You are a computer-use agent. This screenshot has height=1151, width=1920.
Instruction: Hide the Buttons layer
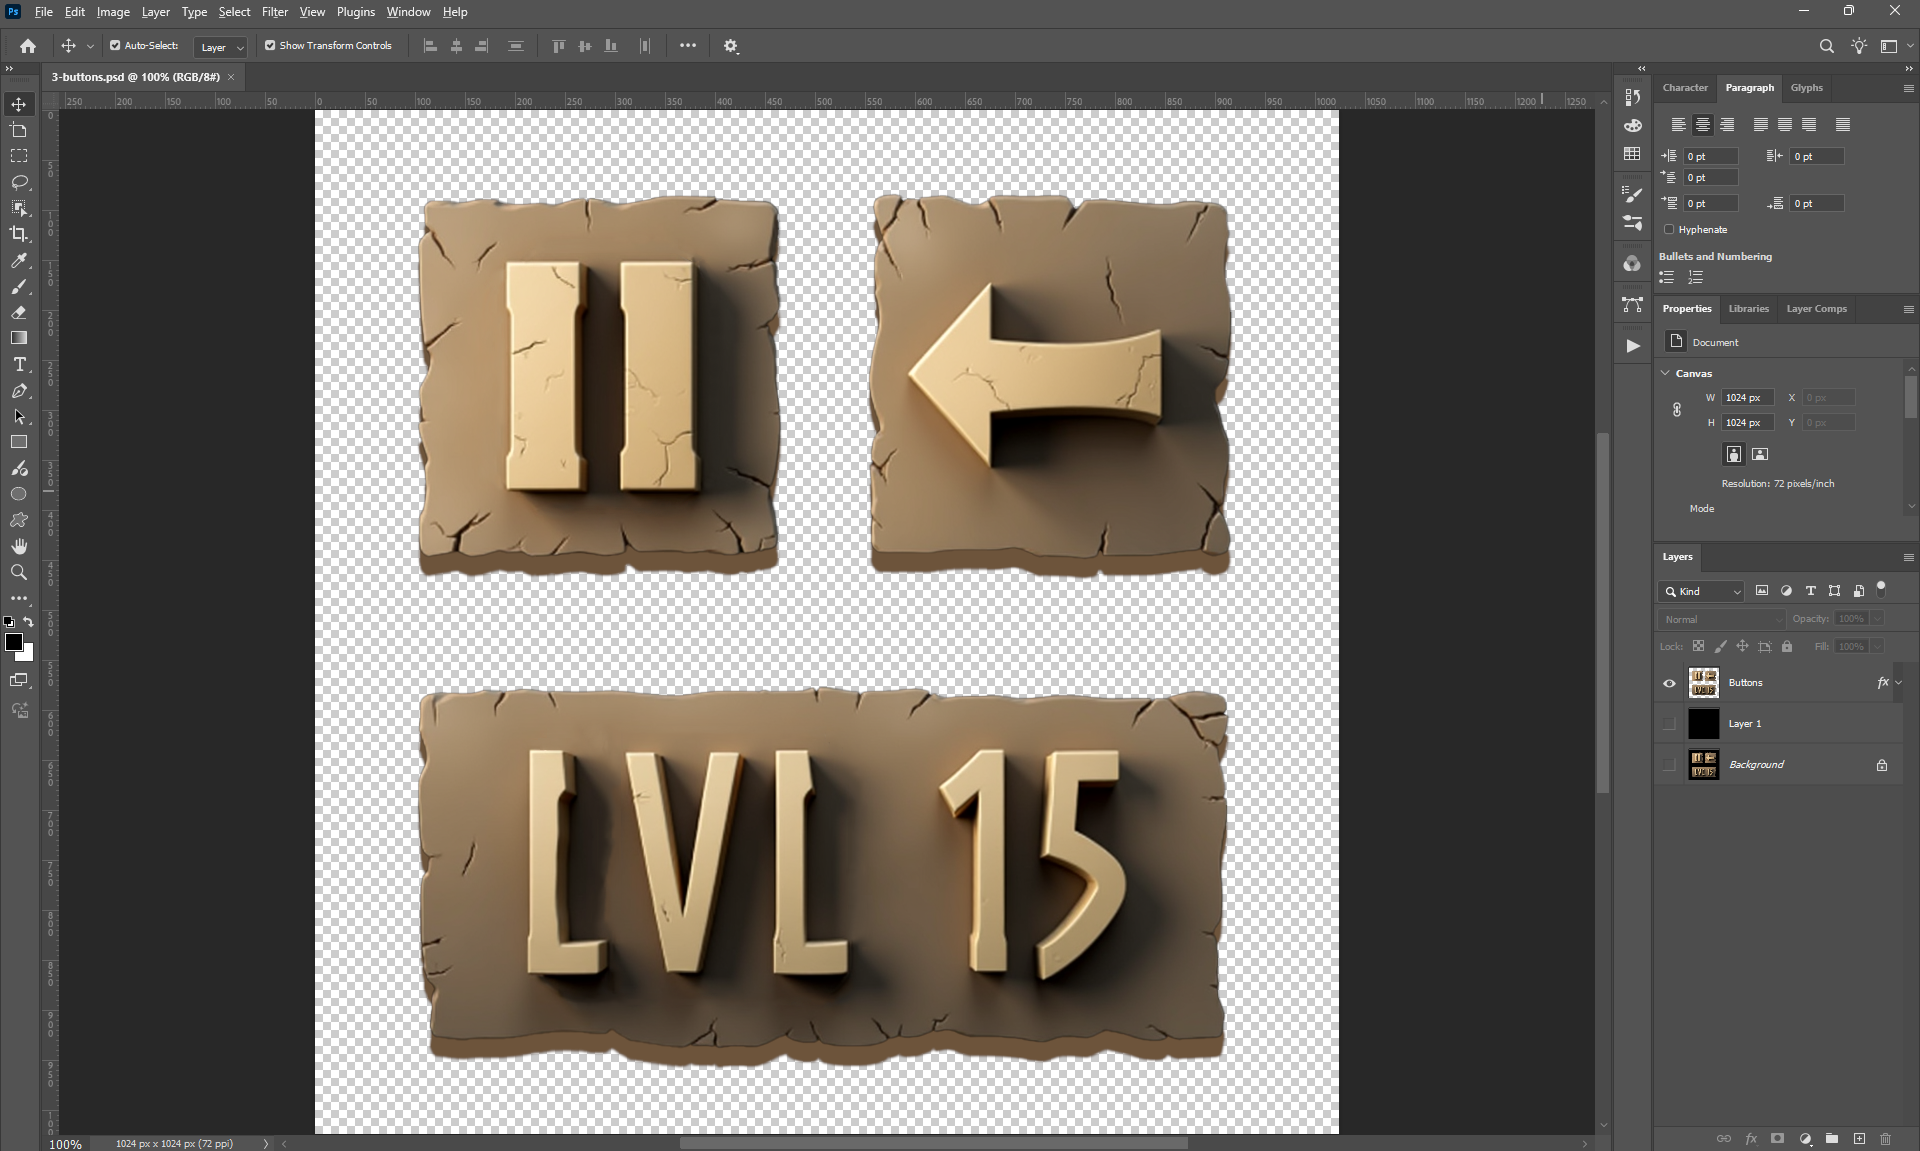pos(1669,683)
